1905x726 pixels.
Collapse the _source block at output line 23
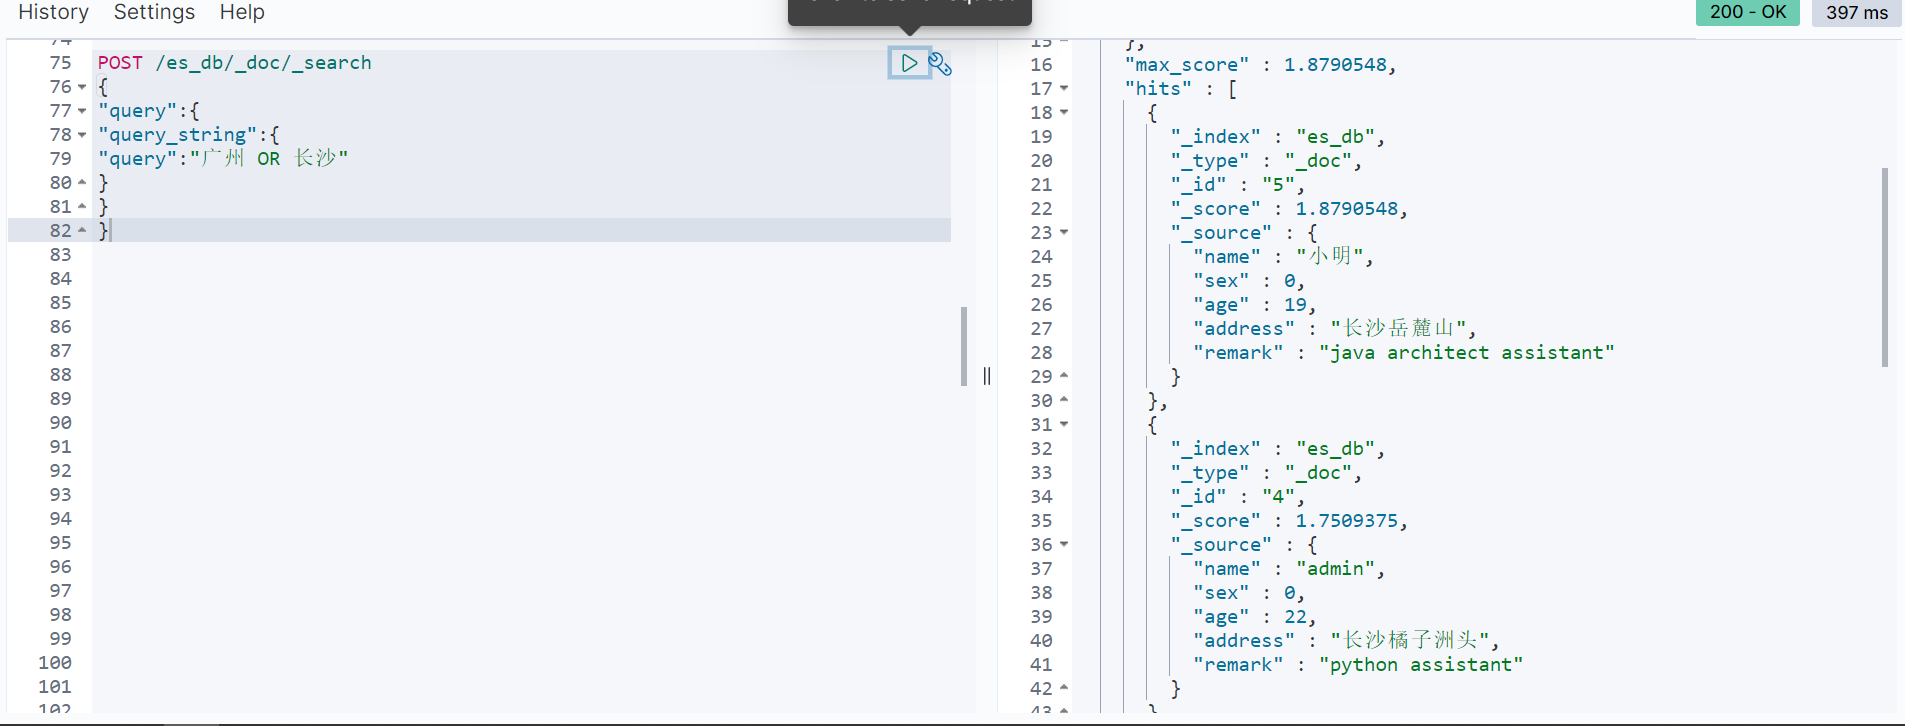click(1064, 233)
